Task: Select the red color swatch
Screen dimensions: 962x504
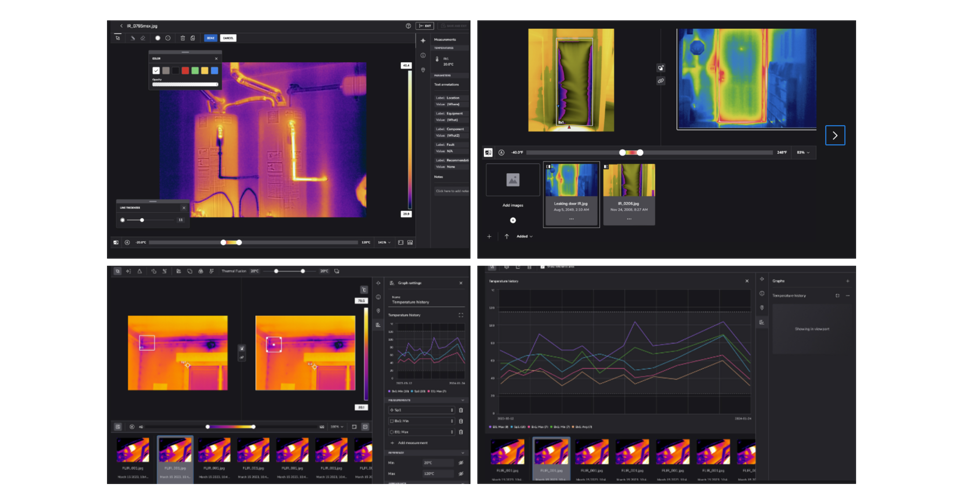Action: click(x=185, y=71)
